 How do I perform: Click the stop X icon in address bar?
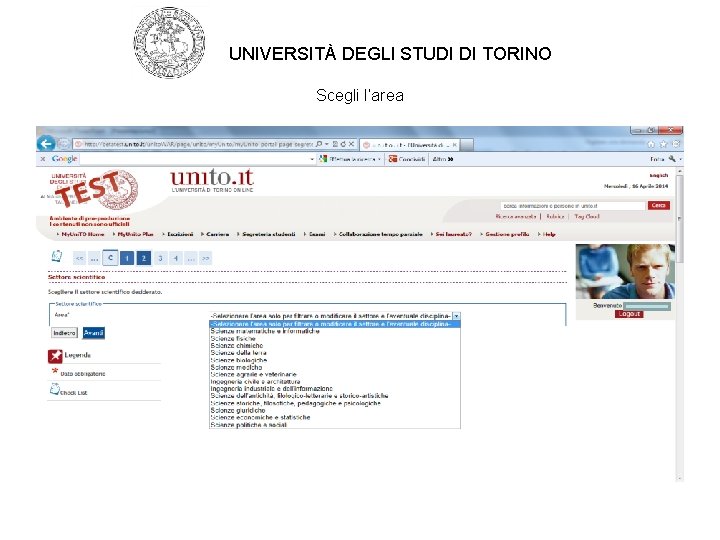point(351,144)
